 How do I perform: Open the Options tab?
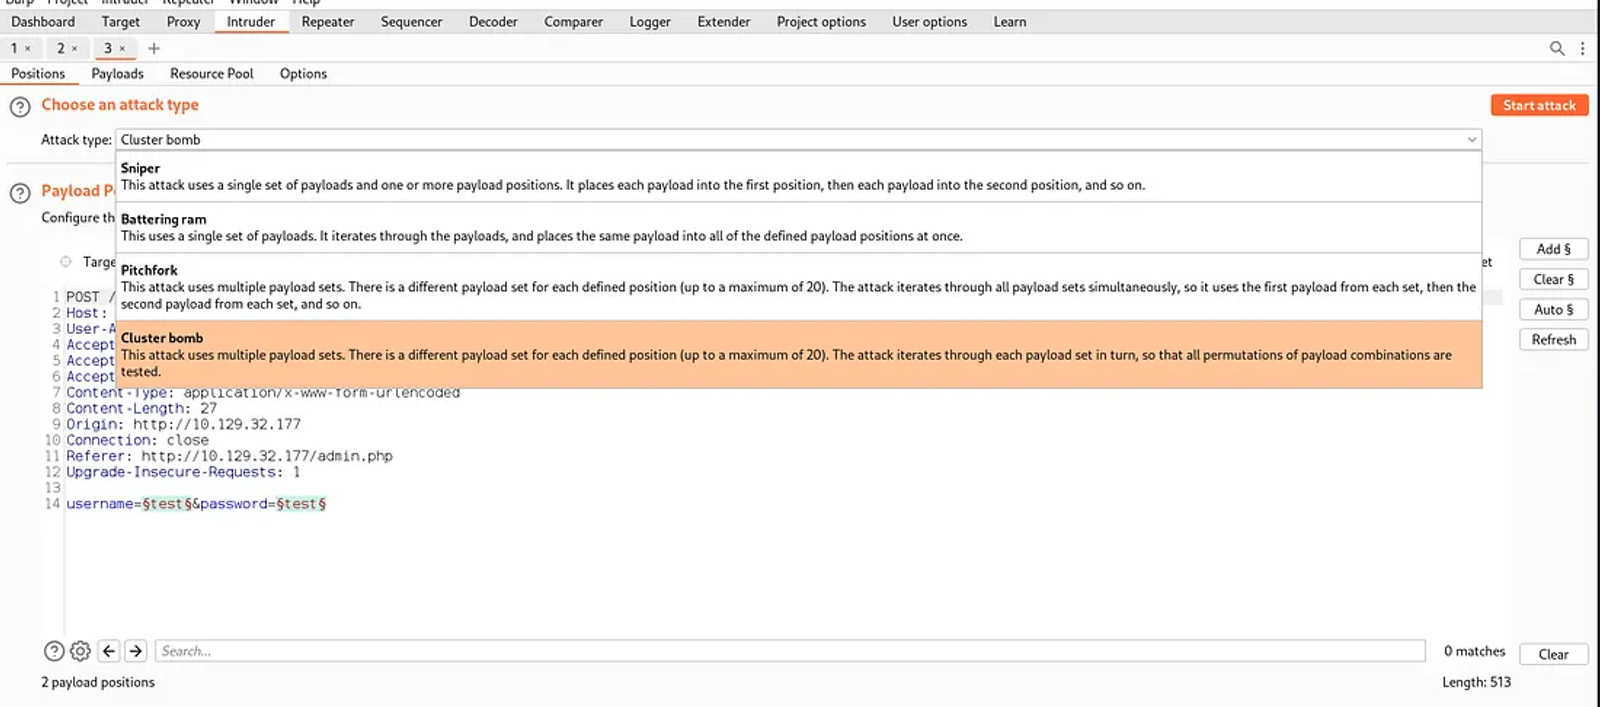pos(303,74)
